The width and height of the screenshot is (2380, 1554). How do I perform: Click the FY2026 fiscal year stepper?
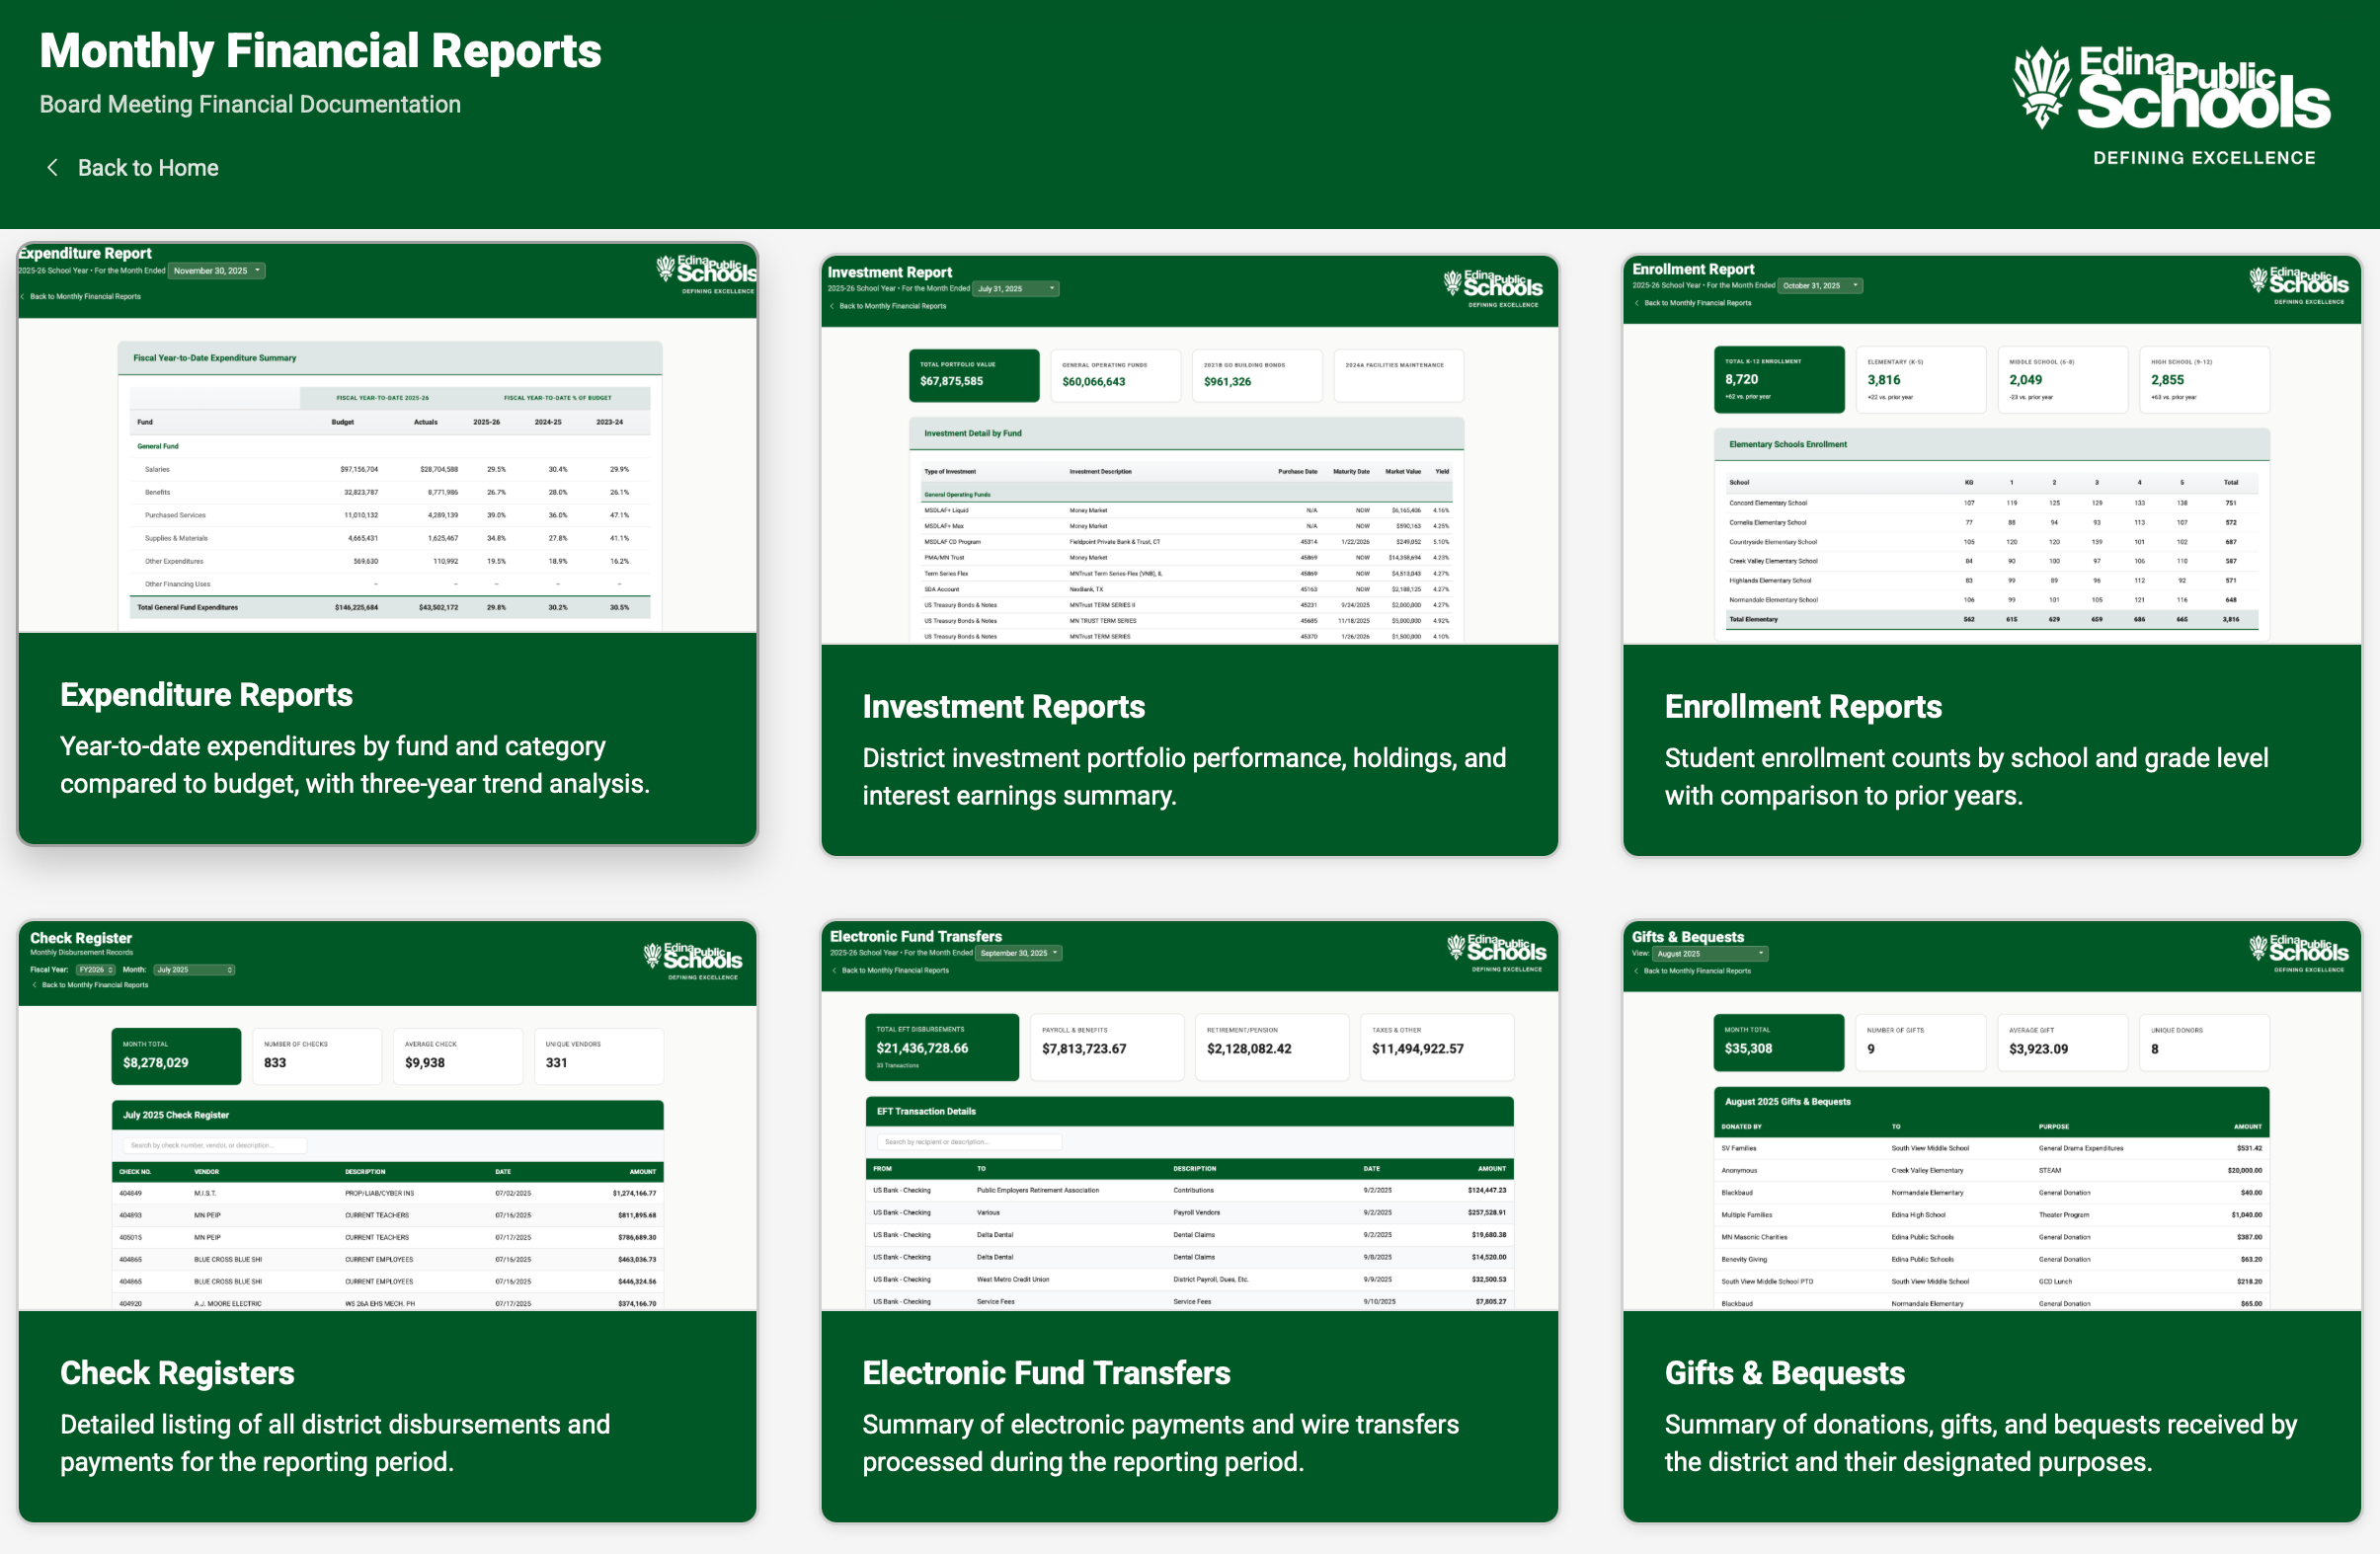coord(96,969)
